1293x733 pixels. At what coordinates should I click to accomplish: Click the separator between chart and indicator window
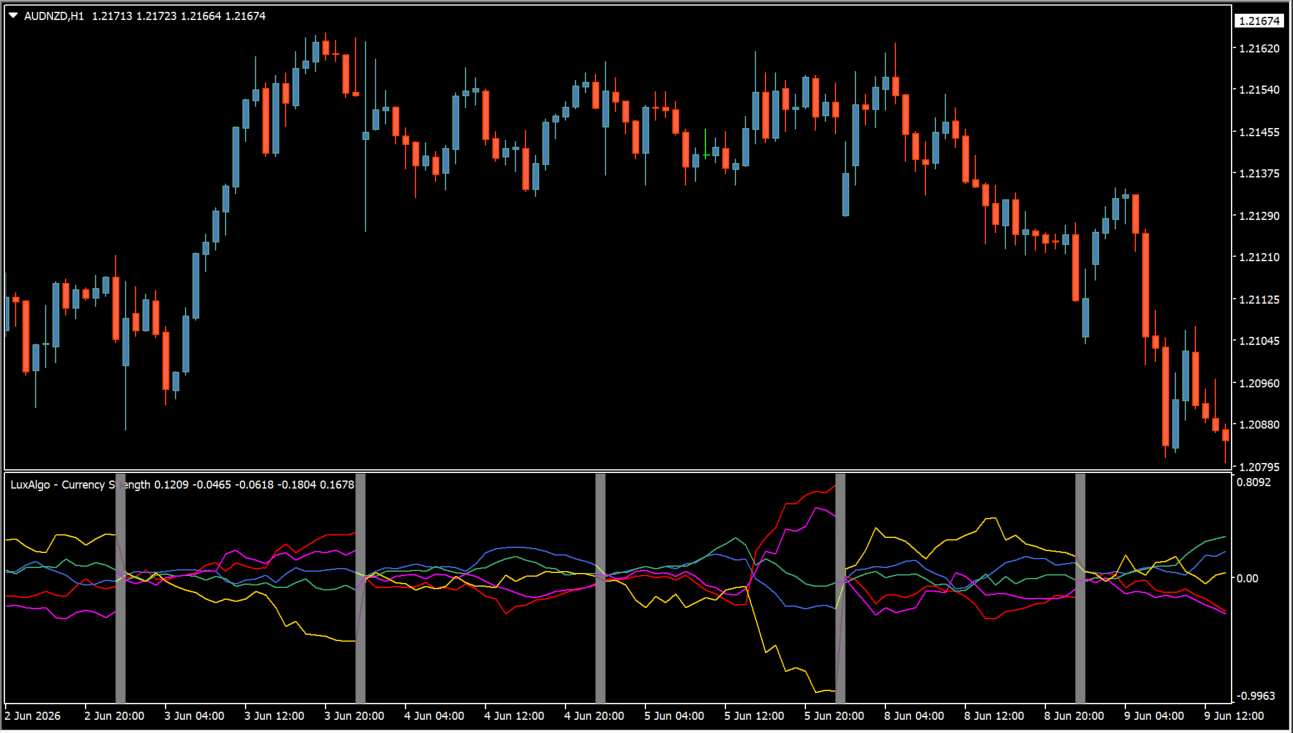point(618,471)
